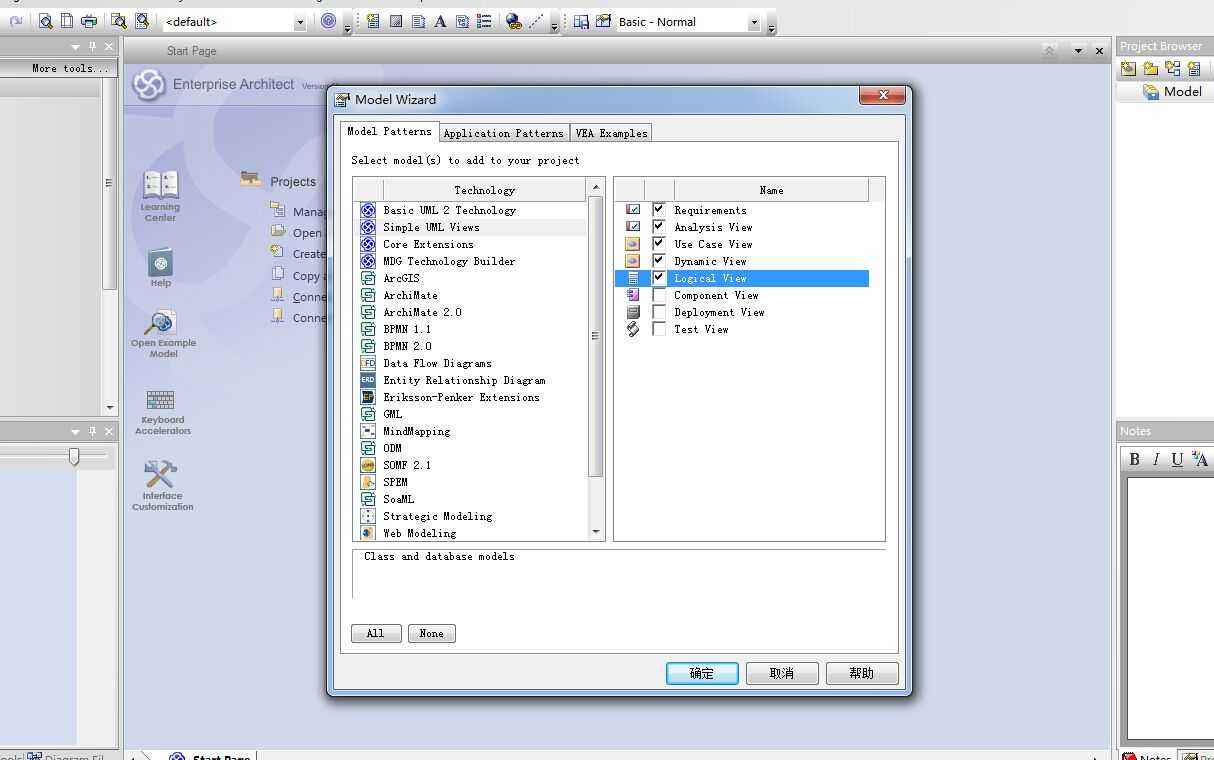Click the printer icon in the toolbar

pyautogui.click(x=89, y=21)
